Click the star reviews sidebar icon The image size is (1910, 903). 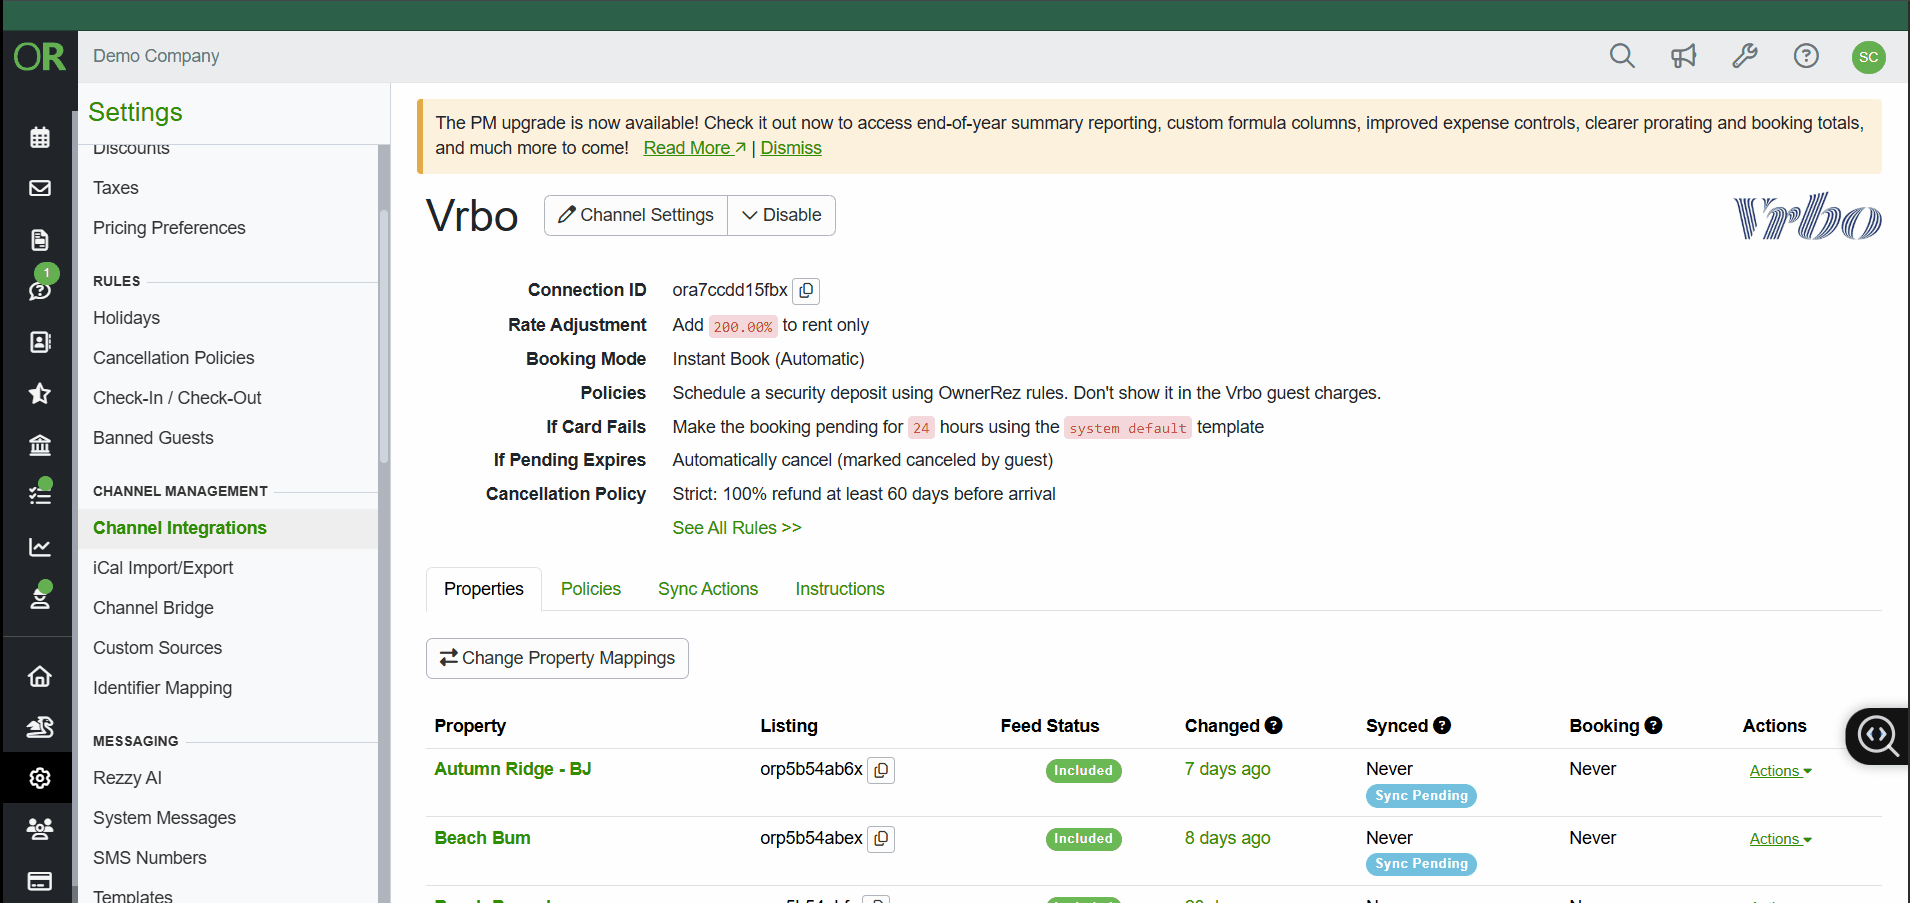coord(40,393)
